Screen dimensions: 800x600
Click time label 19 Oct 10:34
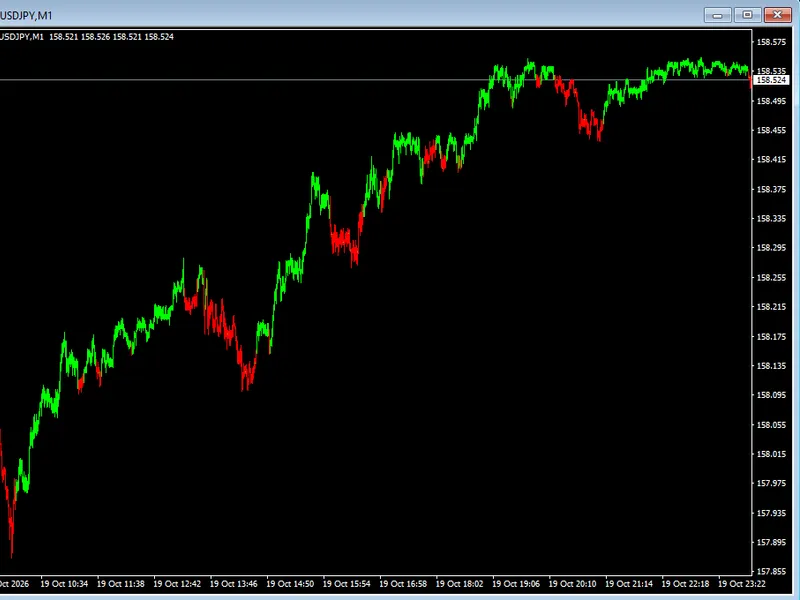(64, 584)
